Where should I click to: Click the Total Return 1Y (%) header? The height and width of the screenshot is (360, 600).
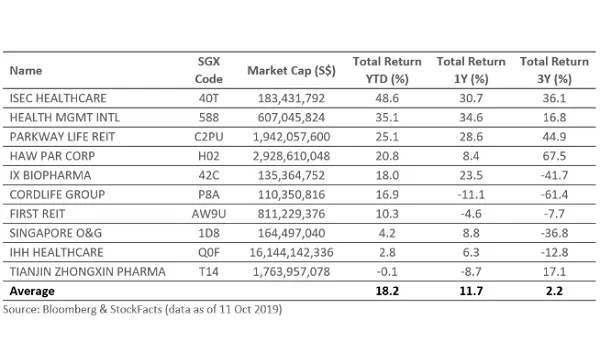tap(471, 70)
